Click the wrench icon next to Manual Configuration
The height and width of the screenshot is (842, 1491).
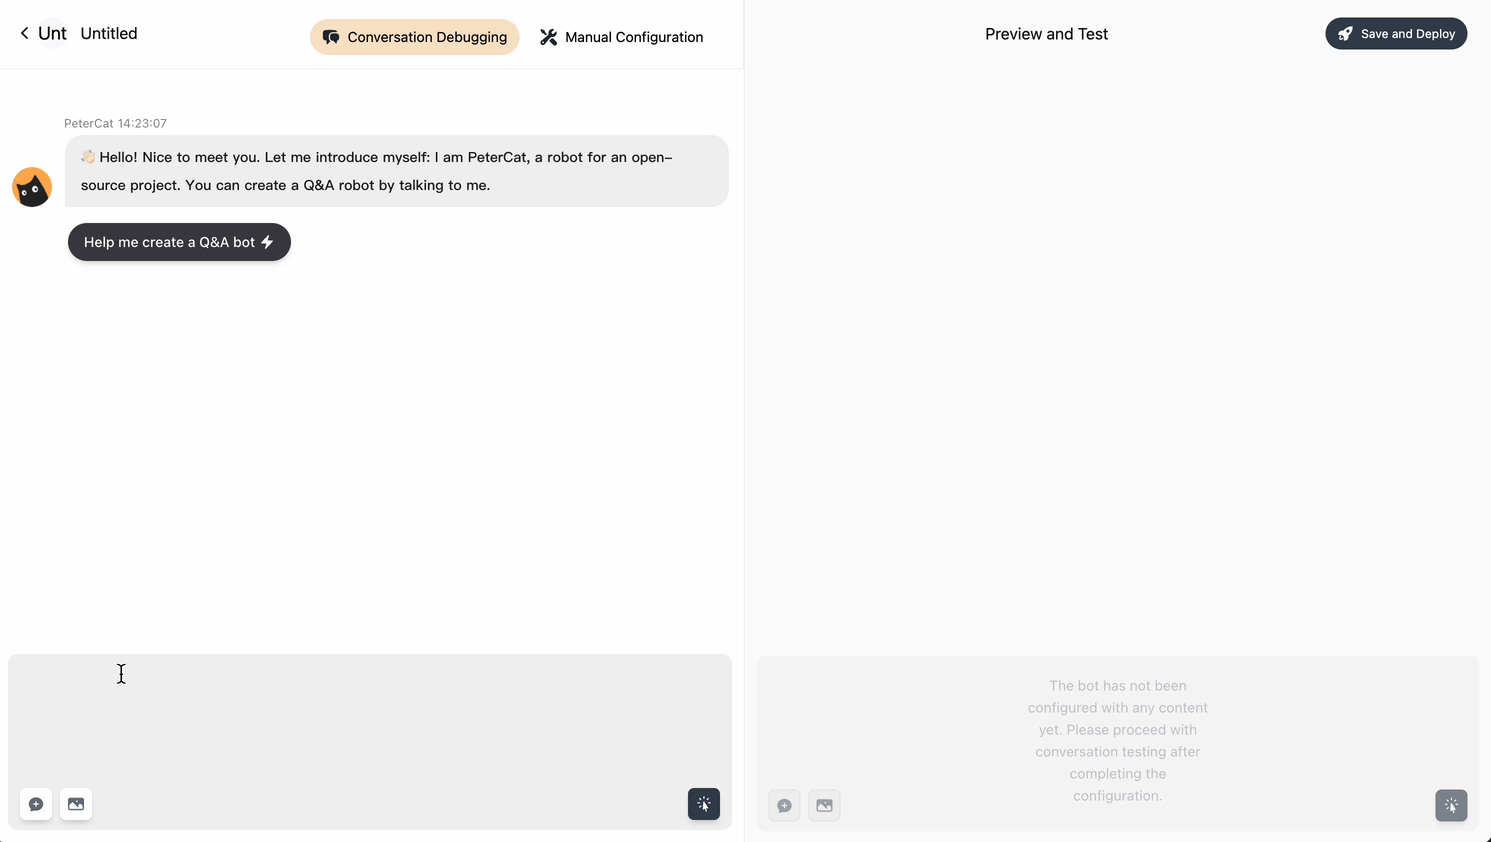click(548, 36)
